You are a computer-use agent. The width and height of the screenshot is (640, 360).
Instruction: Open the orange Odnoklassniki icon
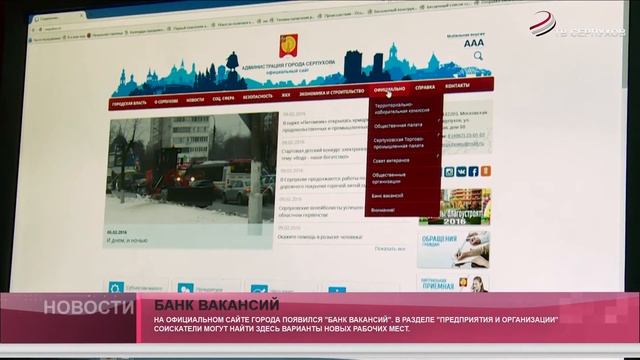pos(485,171)
